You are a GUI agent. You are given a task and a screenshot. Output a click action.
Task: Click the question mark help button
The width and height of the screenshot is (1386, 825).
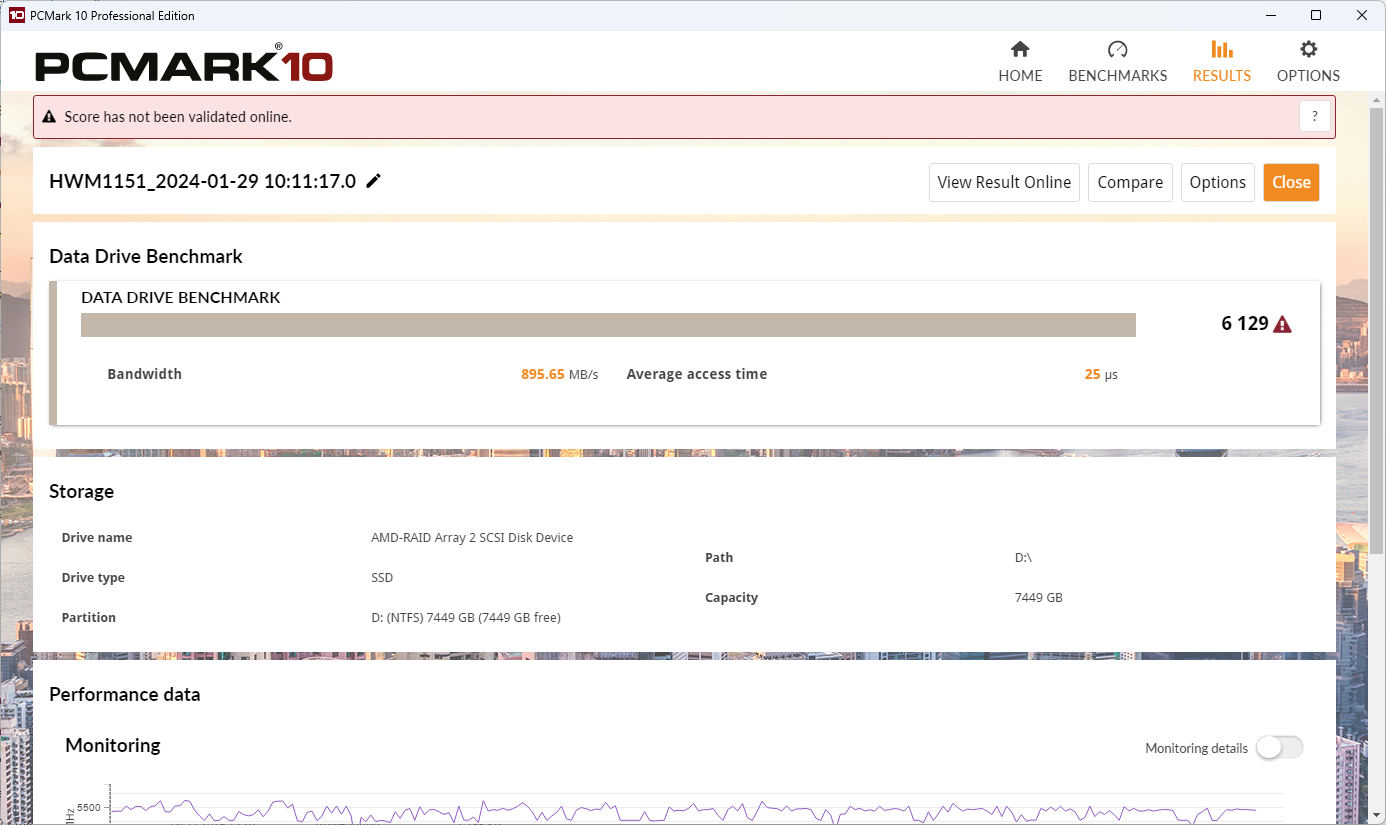pyautogui.click(x=1315, y=117)
